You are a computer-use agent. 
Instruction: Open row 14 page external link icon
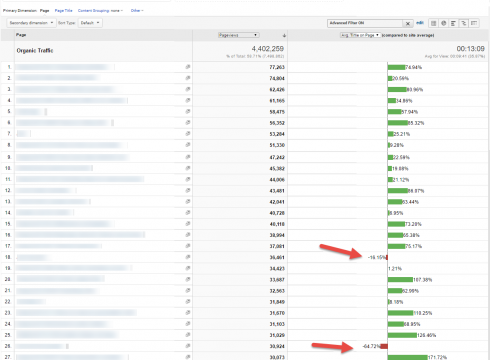tap(188, 213)
